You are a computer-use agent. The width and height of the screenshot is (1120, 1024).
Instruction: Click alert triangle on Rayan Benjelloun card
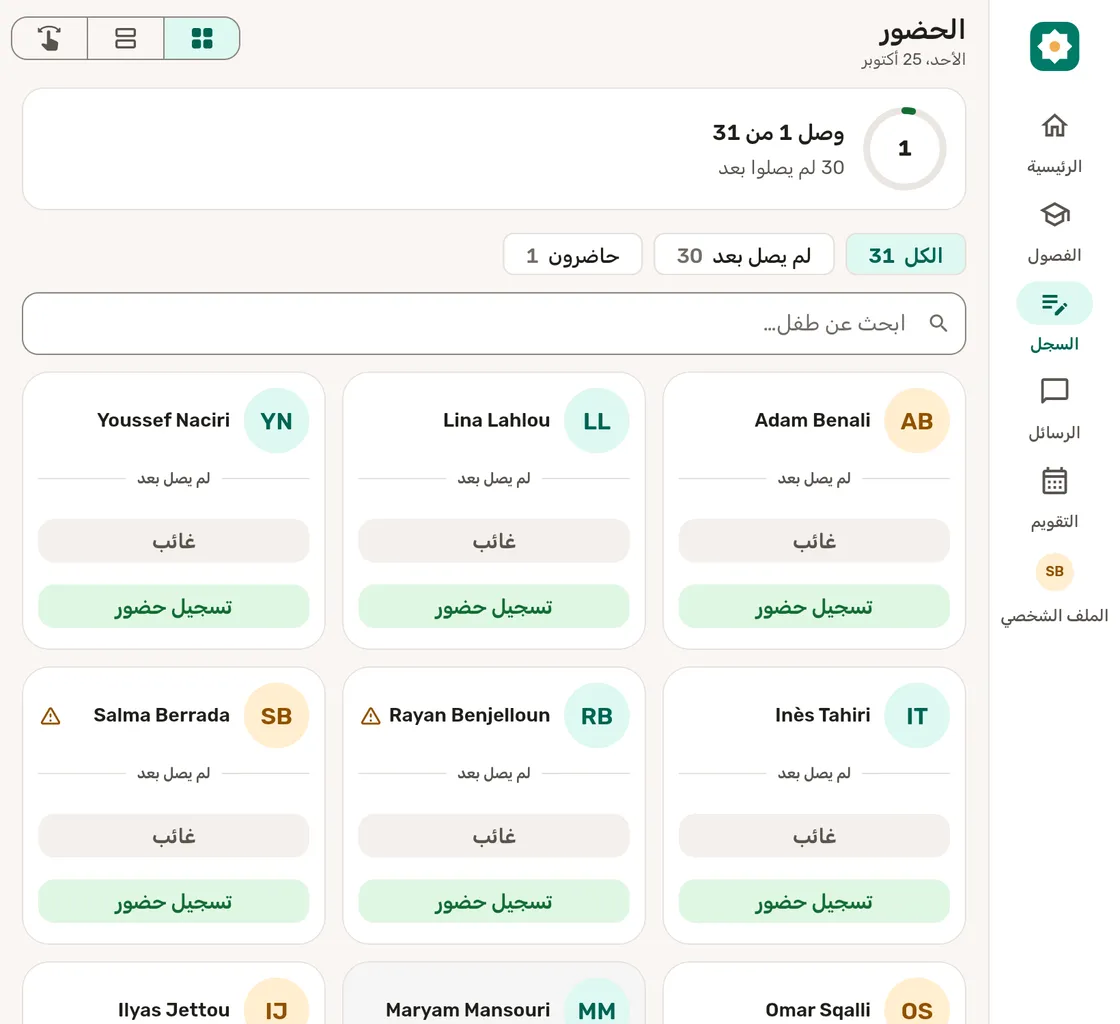[371, 716]
